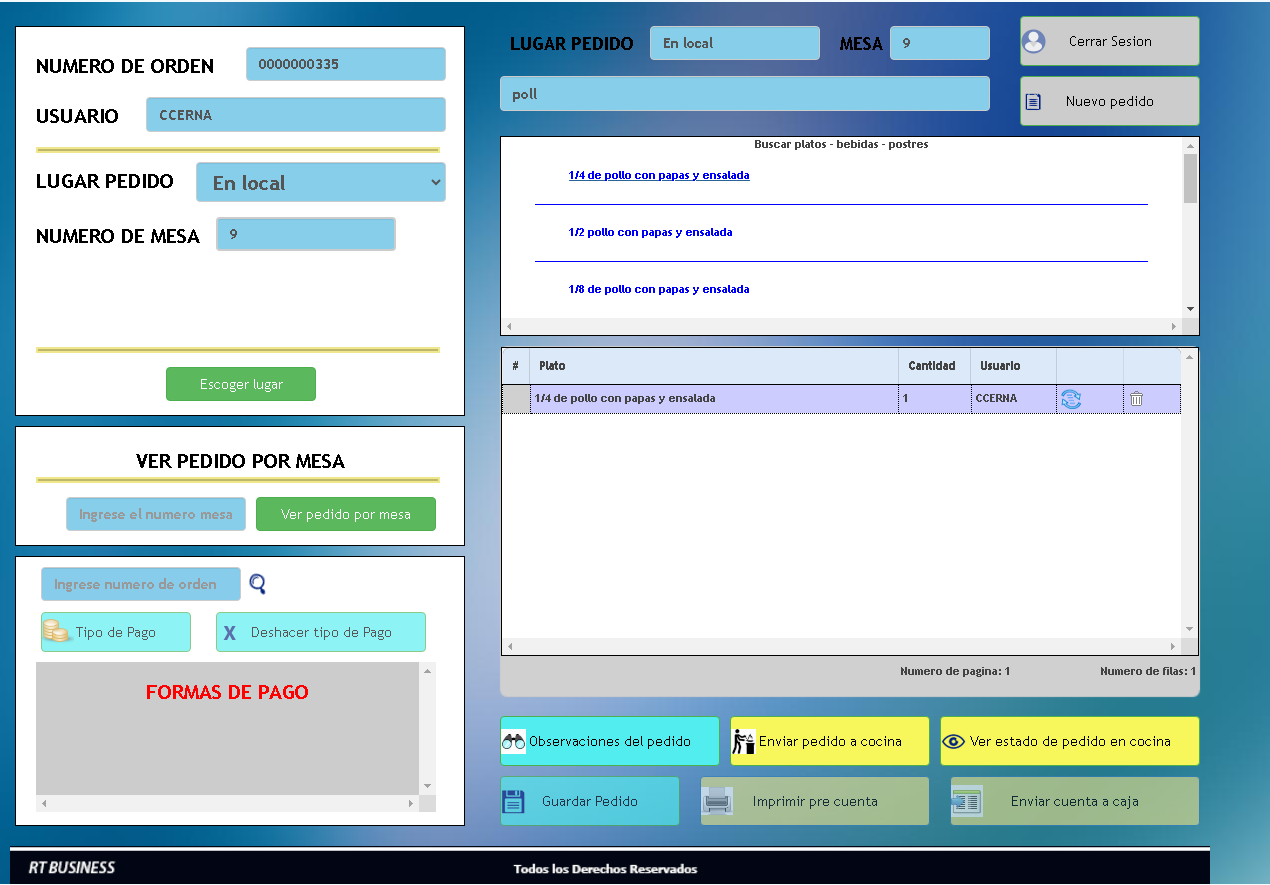Click the eye icon for kitchen order status
Image resolution: width=1270 pixels, height=885 pixels.
point(954,742)
